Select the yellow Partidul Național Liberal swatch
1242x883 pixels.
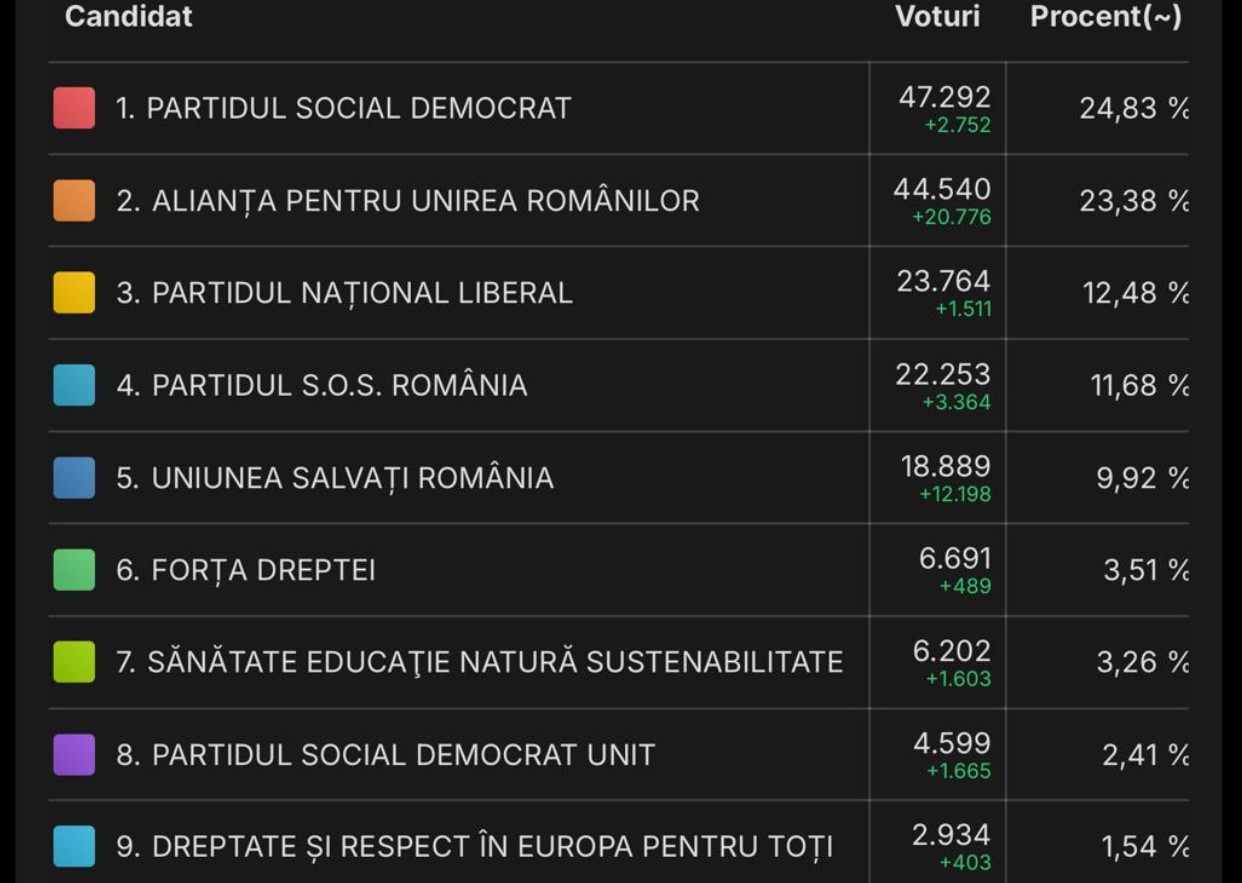[x=74, y=293]
